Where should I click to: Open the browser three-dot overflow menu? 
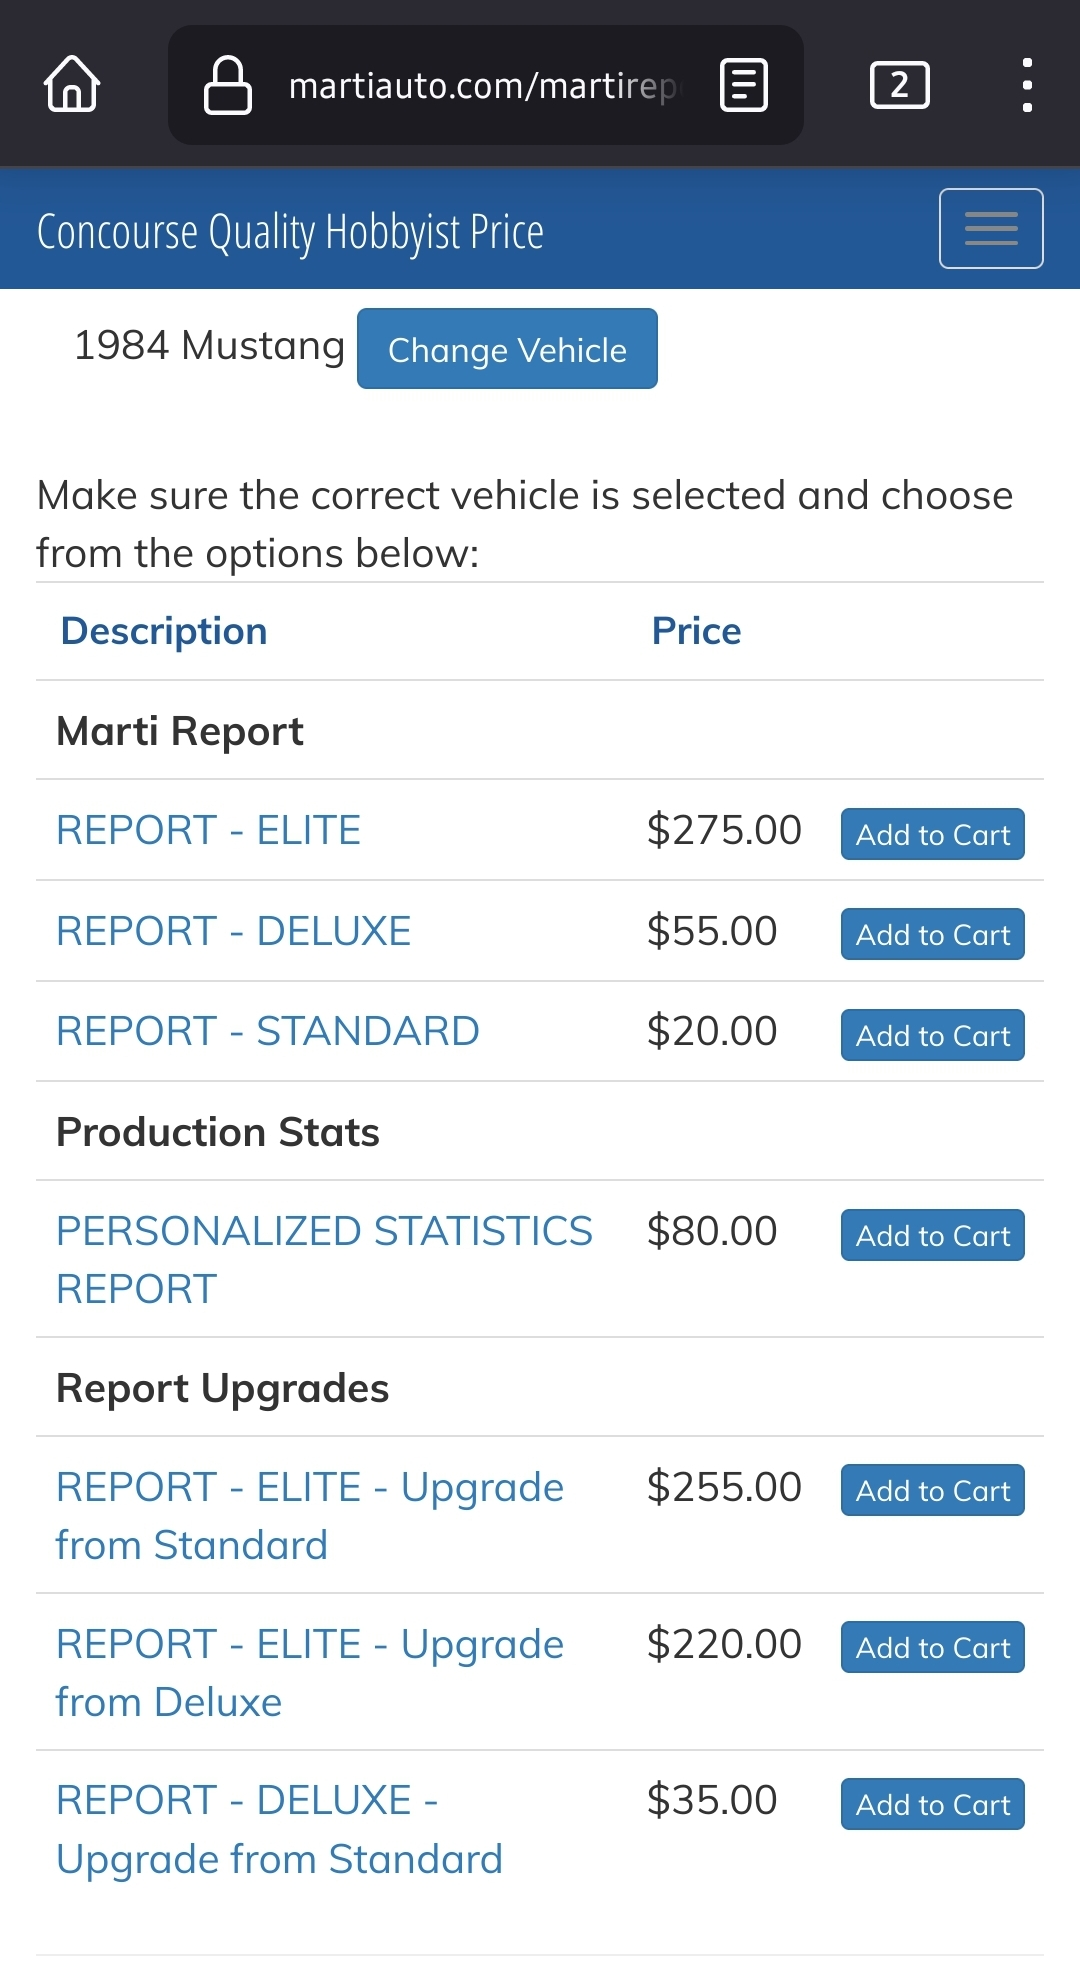point(1027,85)
